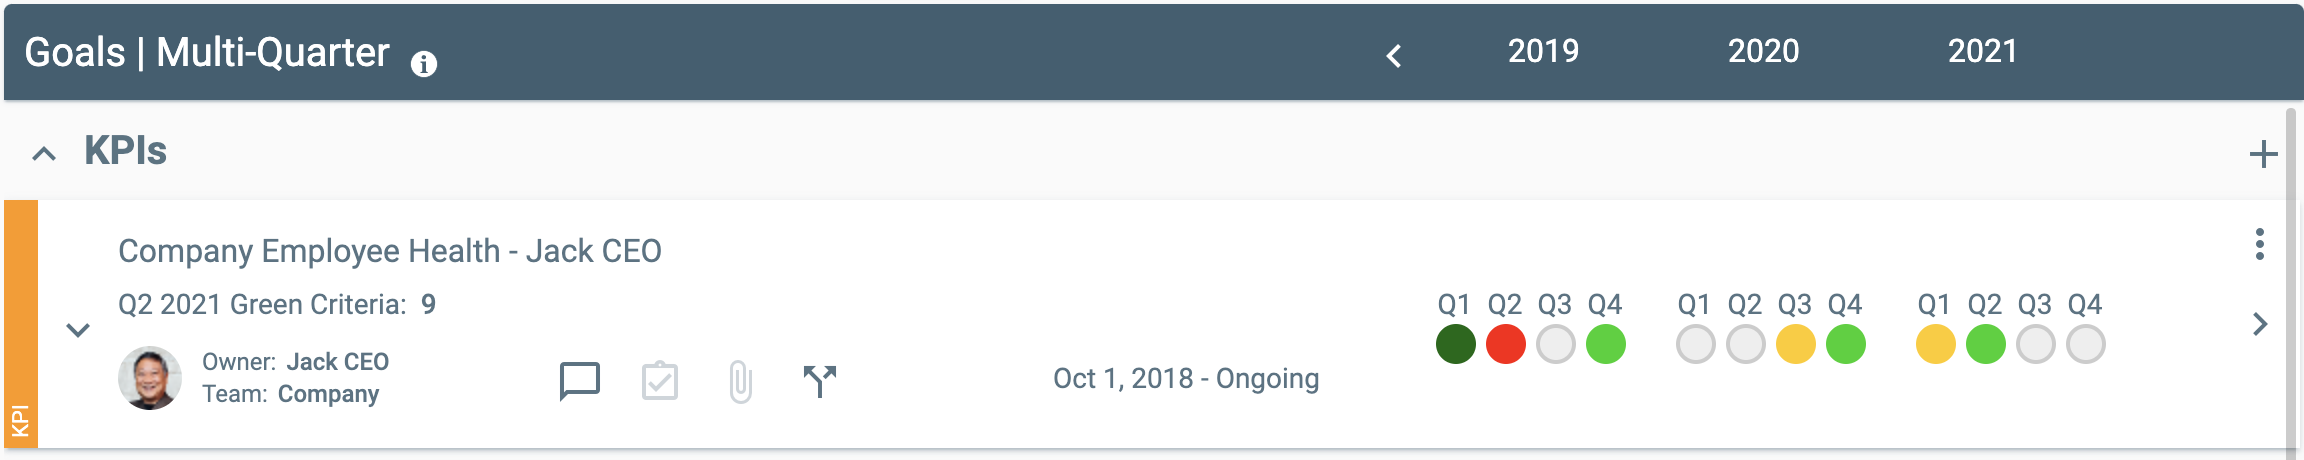The height and width of the screenshot is (460, 2304).
Task: Open the attachments paperclip icon
Action: click(x=740, y=381)
